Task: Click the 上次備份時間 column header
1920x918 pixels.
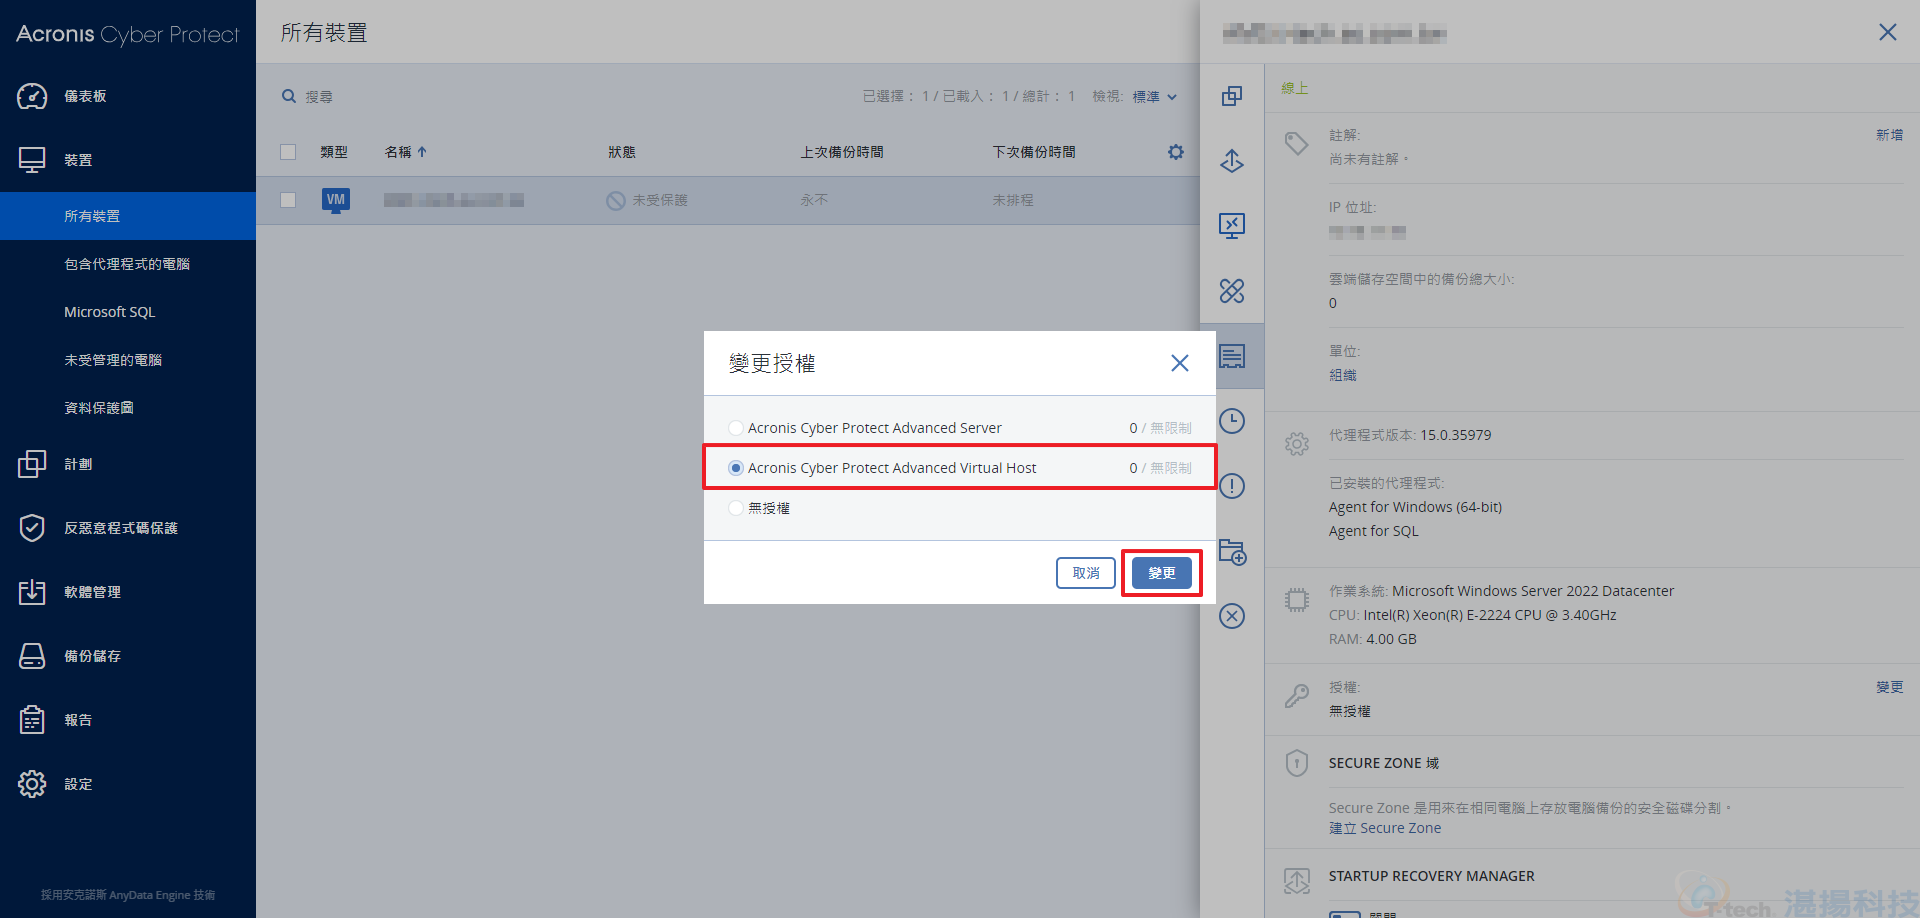Action: (x=842, y=152)
